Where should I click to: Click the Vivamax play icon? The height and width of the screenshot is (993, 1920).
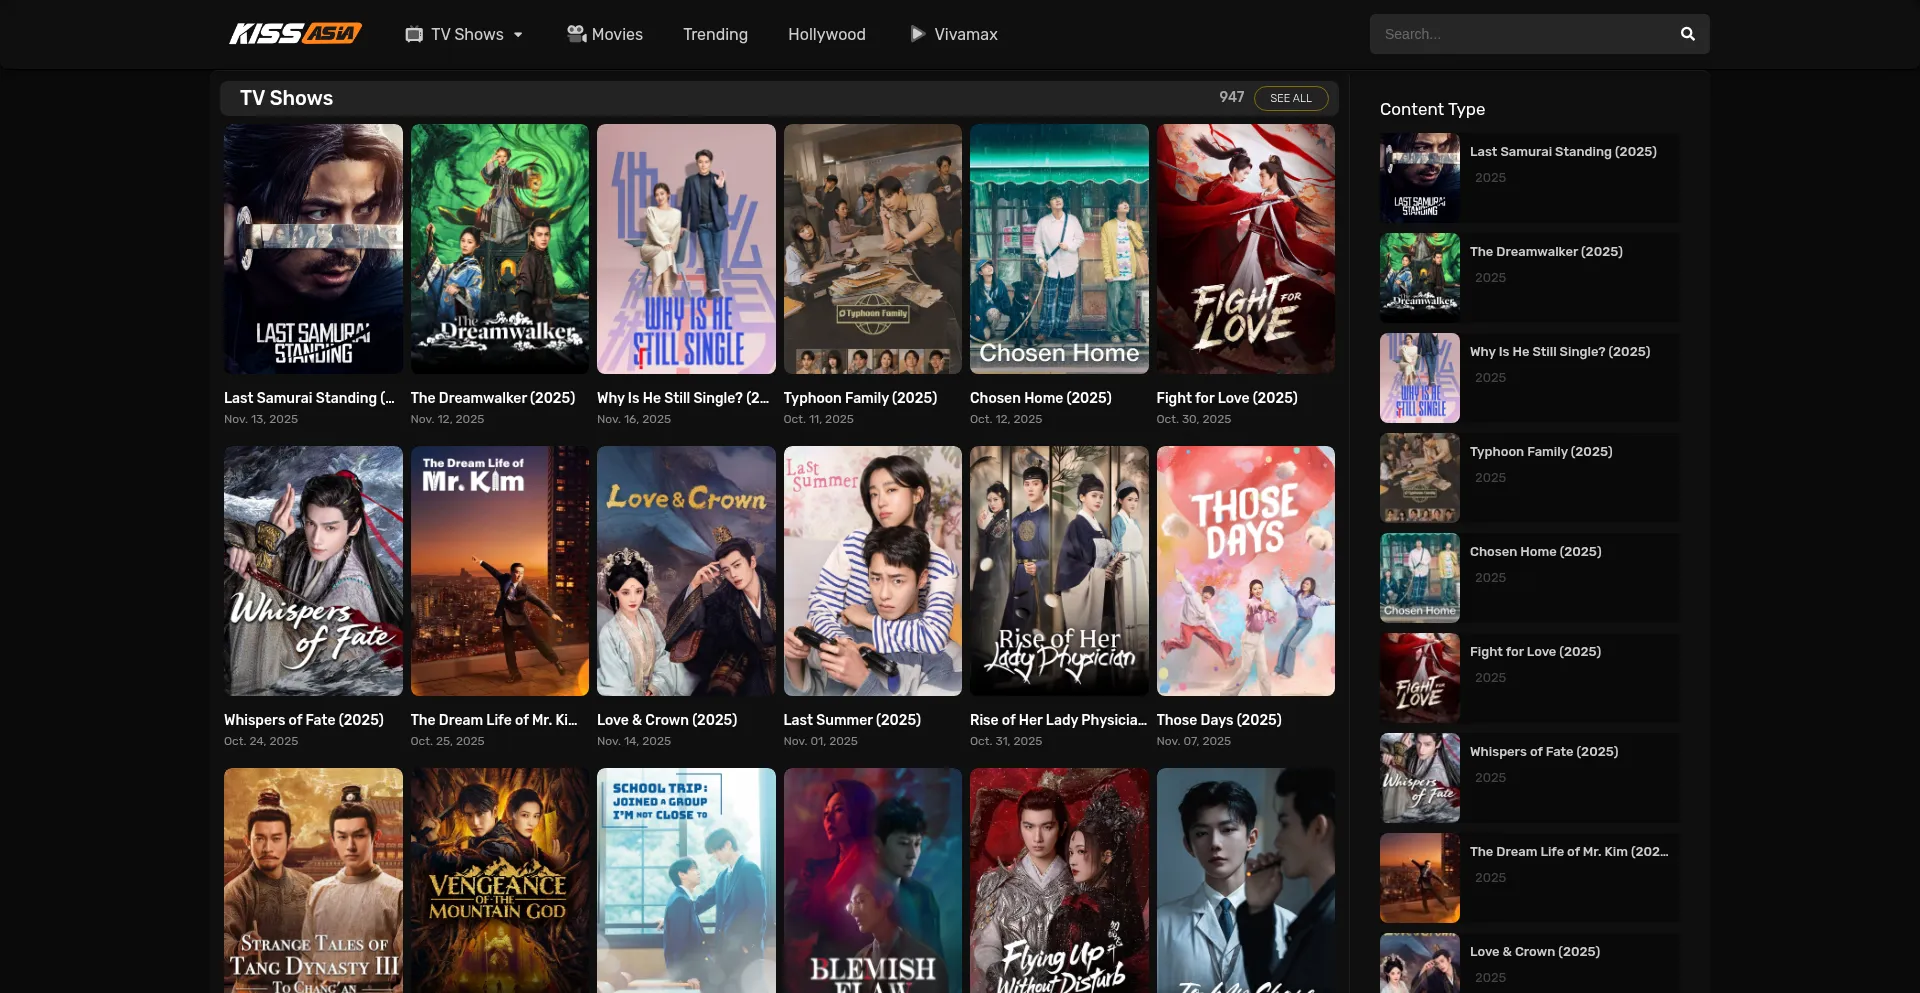917,34
